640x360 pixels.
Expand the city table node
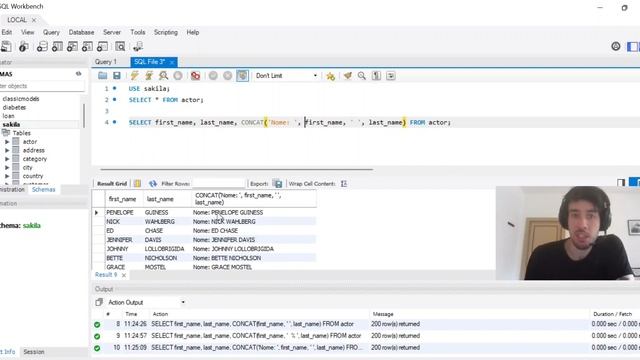point(7,168)
